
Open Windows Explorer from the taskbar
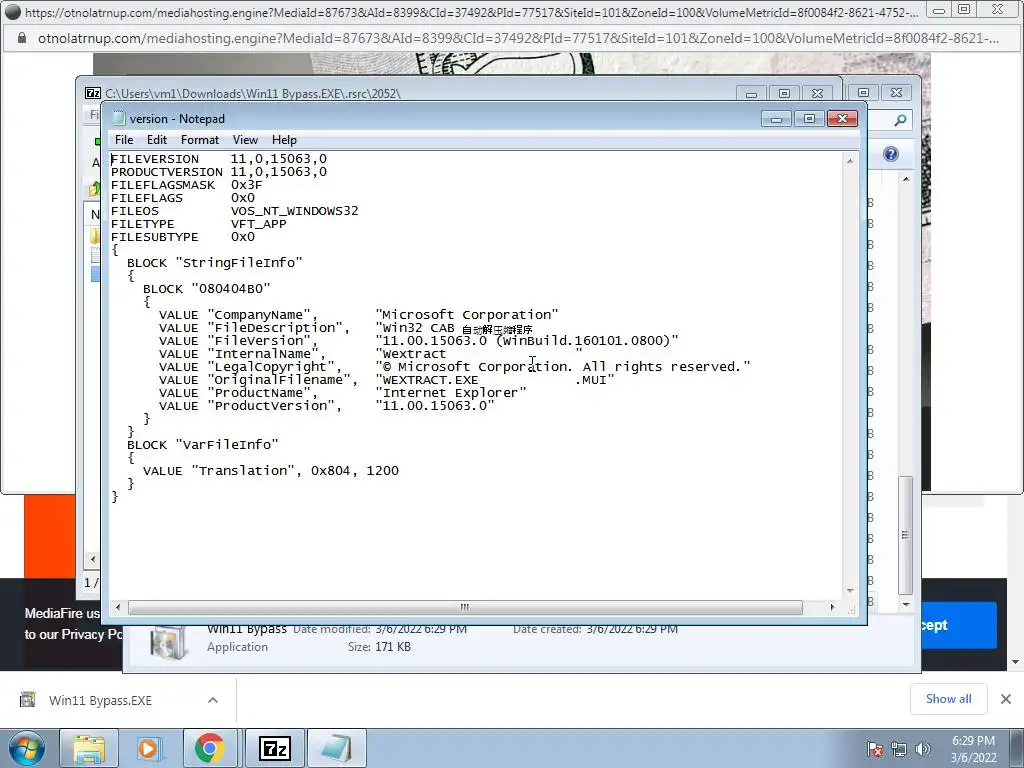click(x=89, y=748)
